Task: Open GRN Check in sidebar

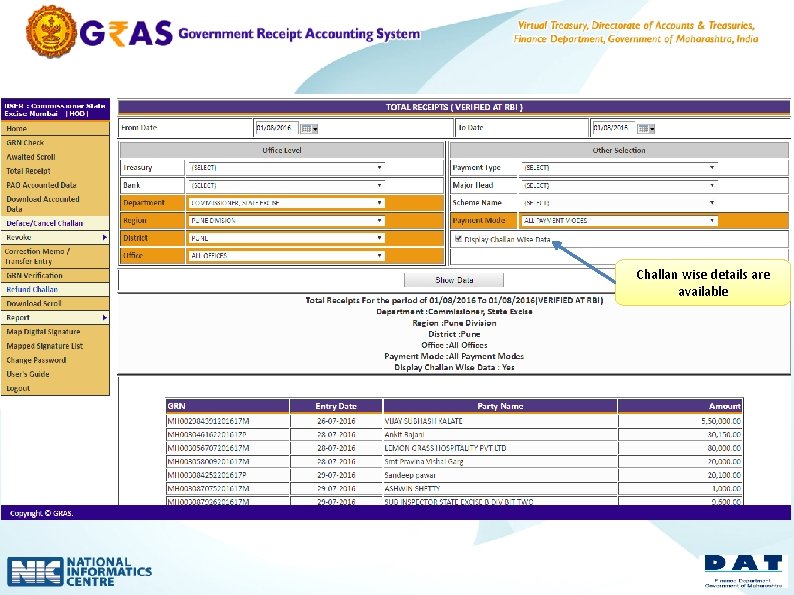Action: coord(55,143)
